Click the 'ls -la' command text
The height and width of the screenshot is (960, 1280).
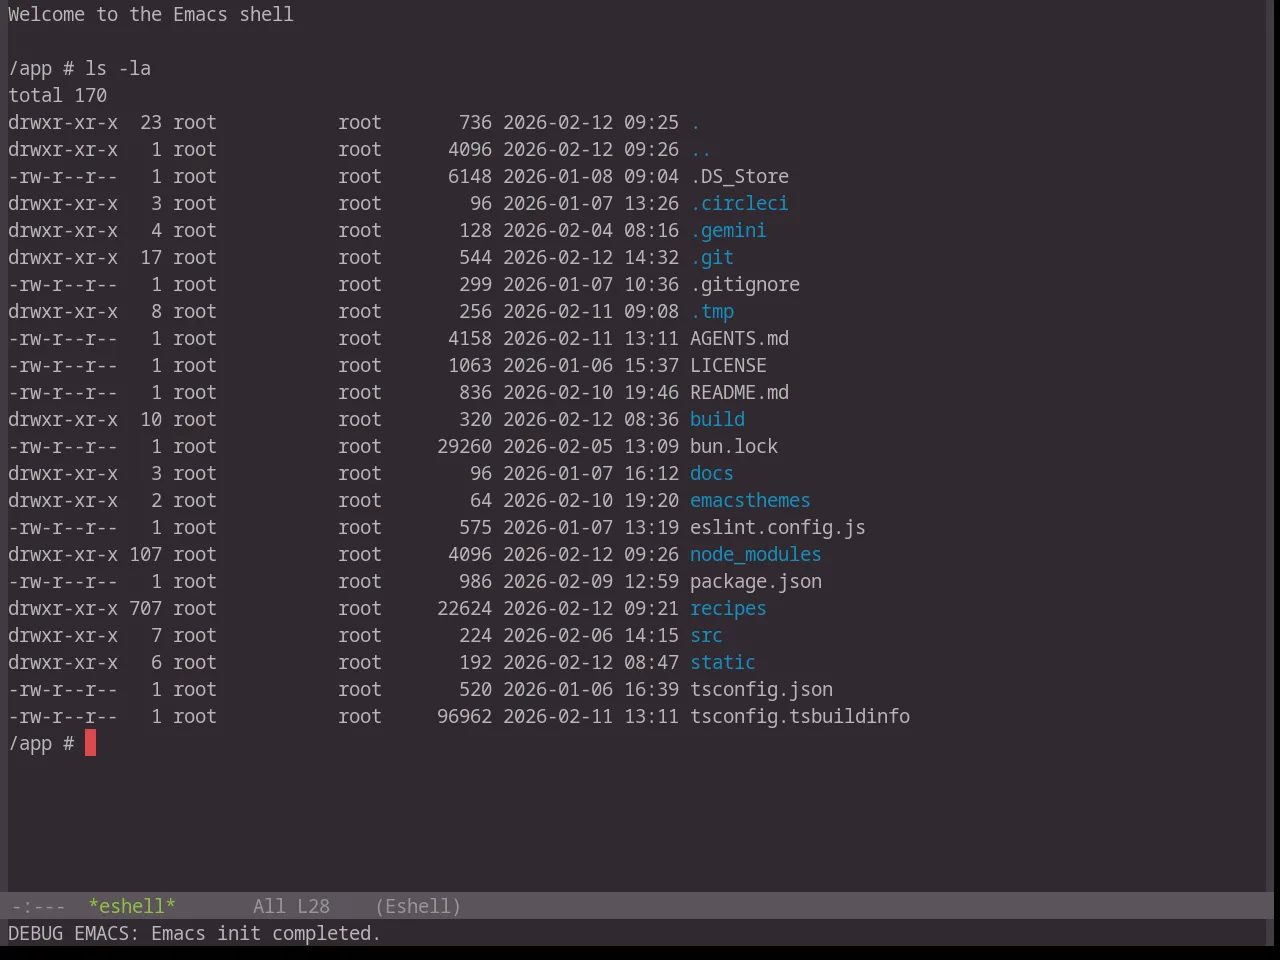(x=118, y=68)
